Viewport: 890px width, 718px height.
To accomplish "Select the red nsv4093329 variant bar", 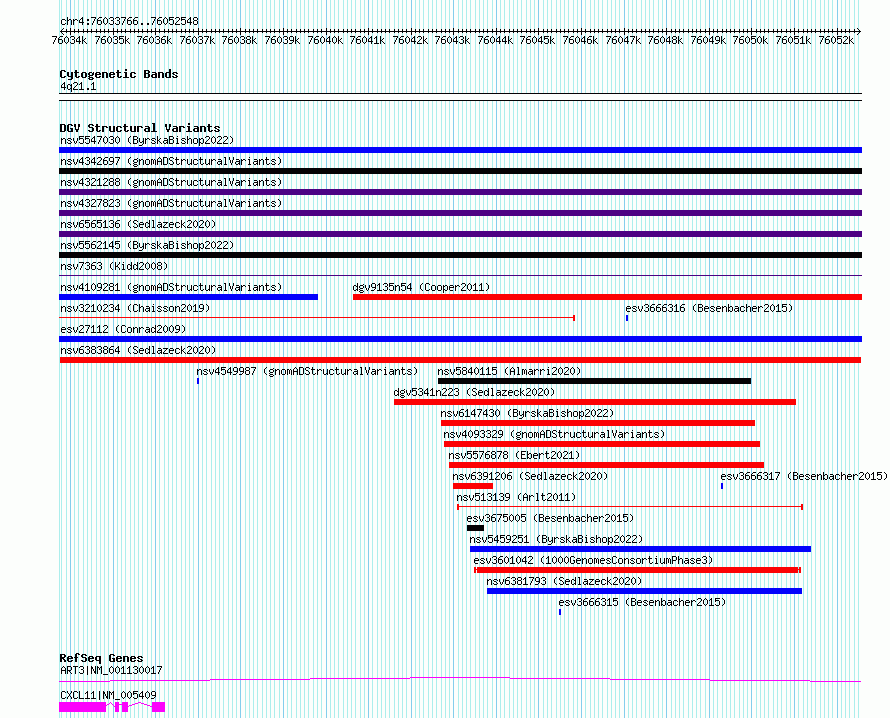I will (x=602, y=444).
